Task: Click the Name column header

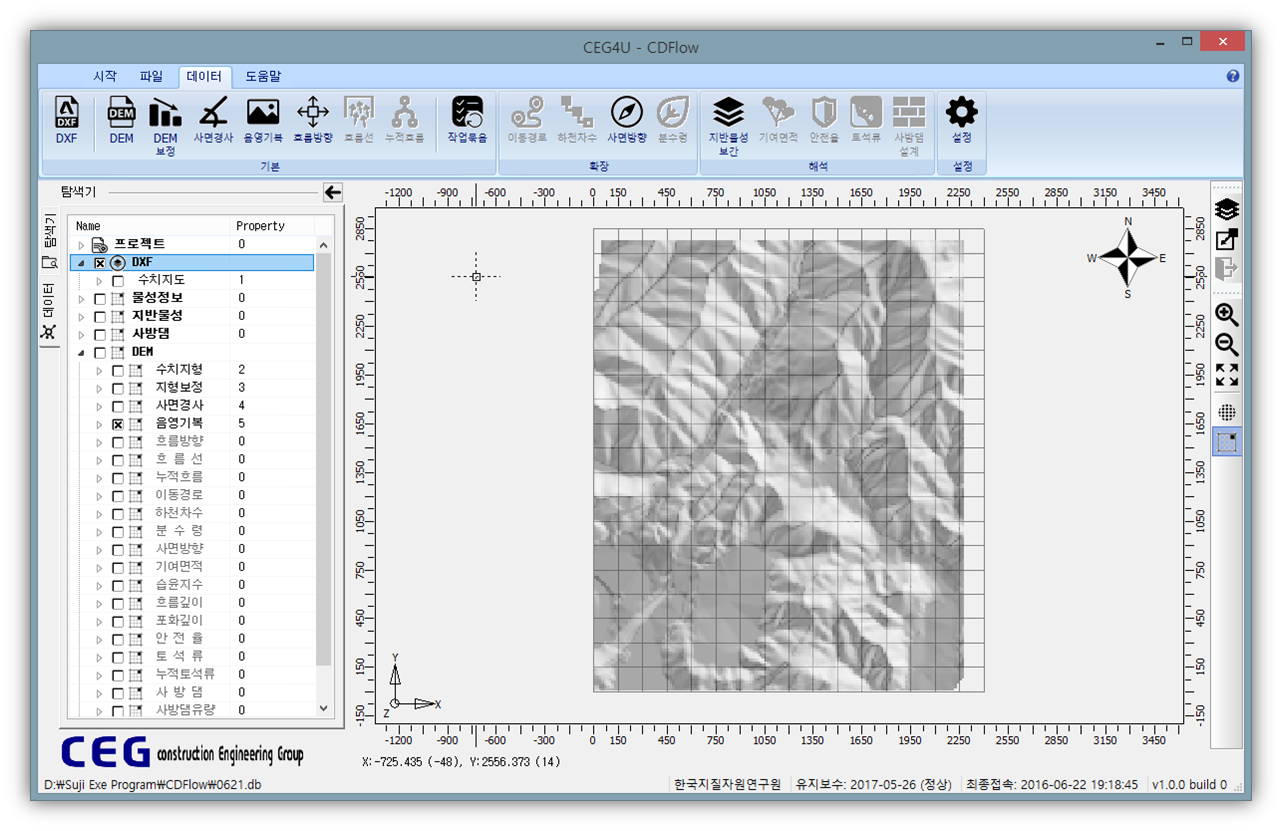Action: point(149,226)
